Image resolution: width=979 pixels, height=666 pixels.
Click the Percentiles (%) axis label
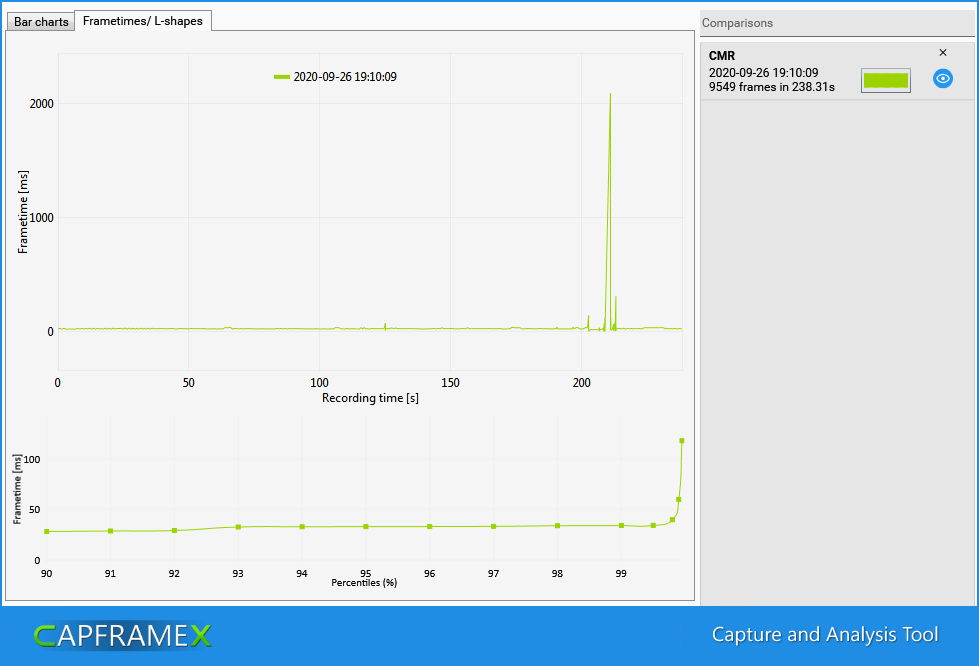pyautogui.click(x=364, y=582)
